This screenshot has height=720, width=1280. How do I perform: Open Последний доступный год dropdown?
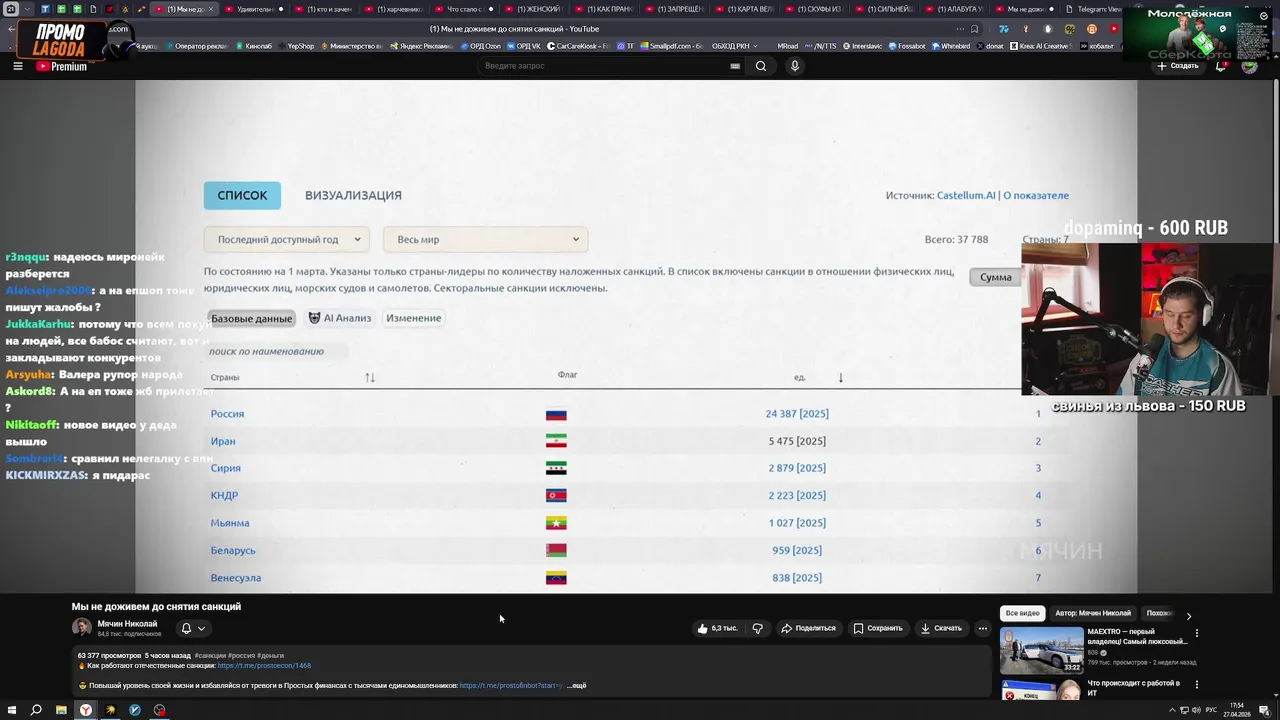coord(287,239)
